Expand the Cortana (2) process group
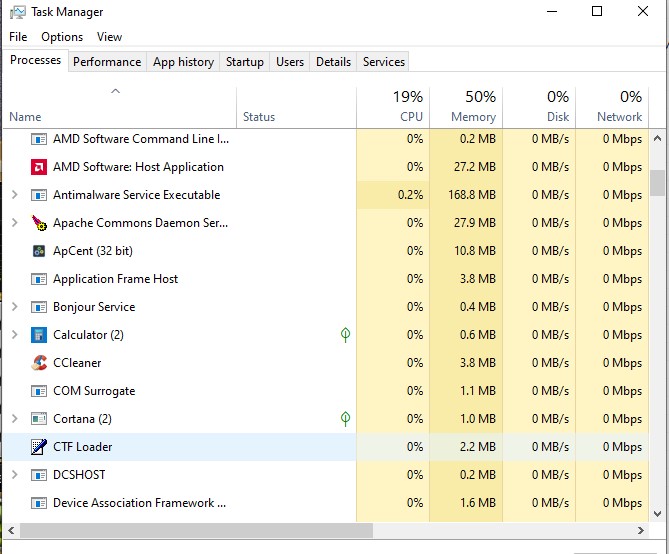Screen dimensions: 669x554 pyautogui.click(x=15, y=419)
